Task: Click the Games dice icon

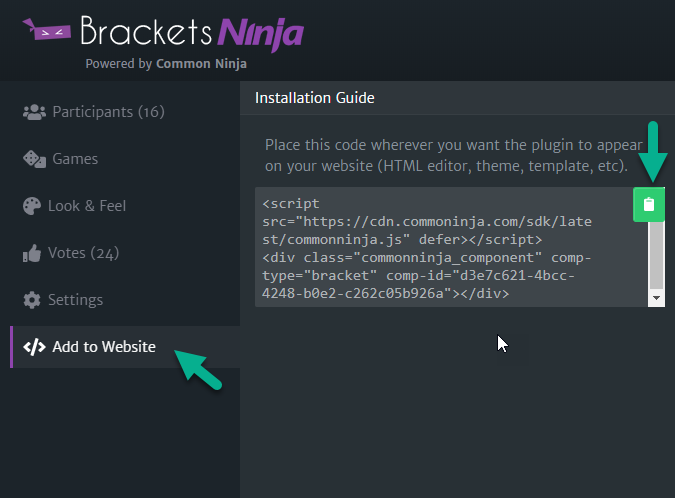Action: (x=34, y=159)
